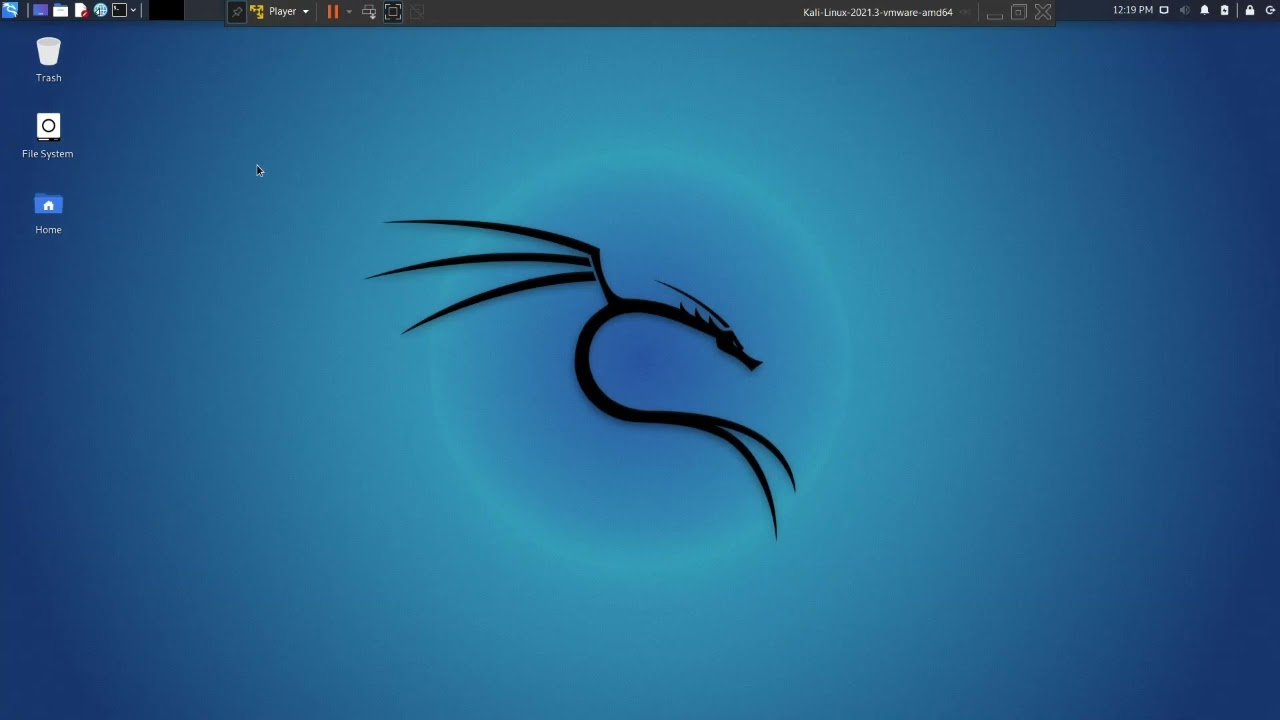1280x720 pixels.
Task: Open the web browser panel icon
Action: 100,11
